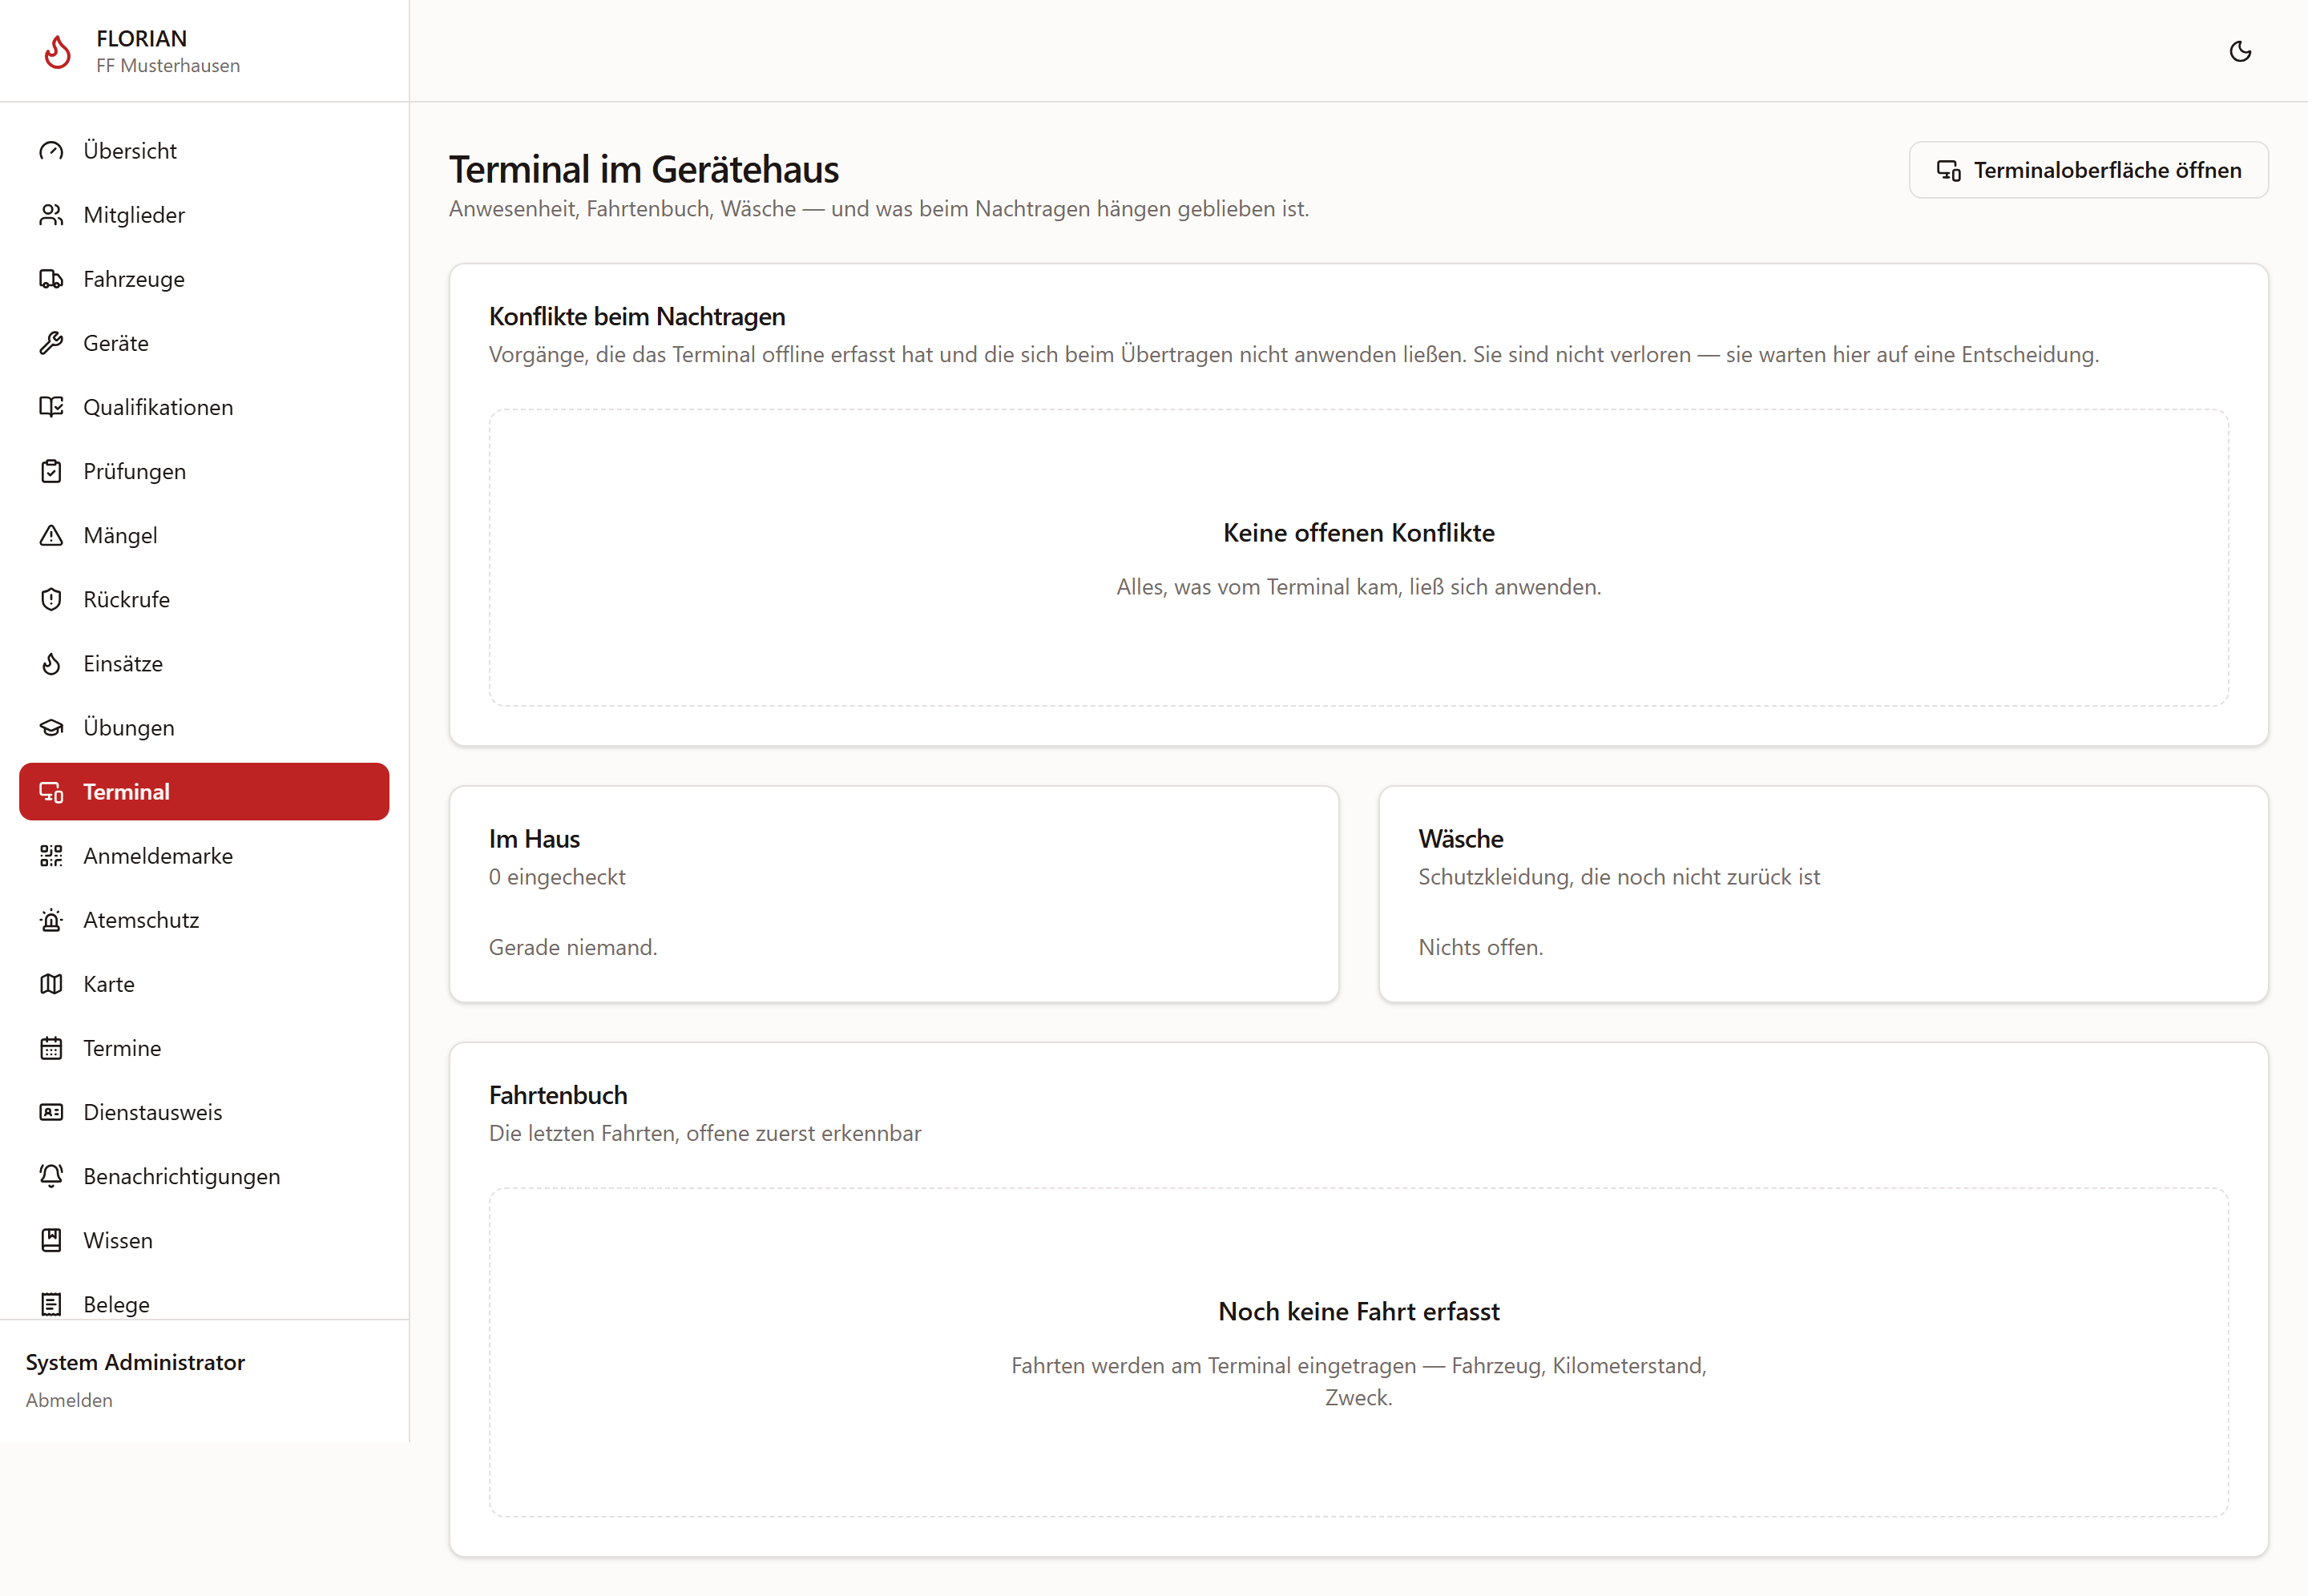Click the FLORIAN flame logo

58,51
